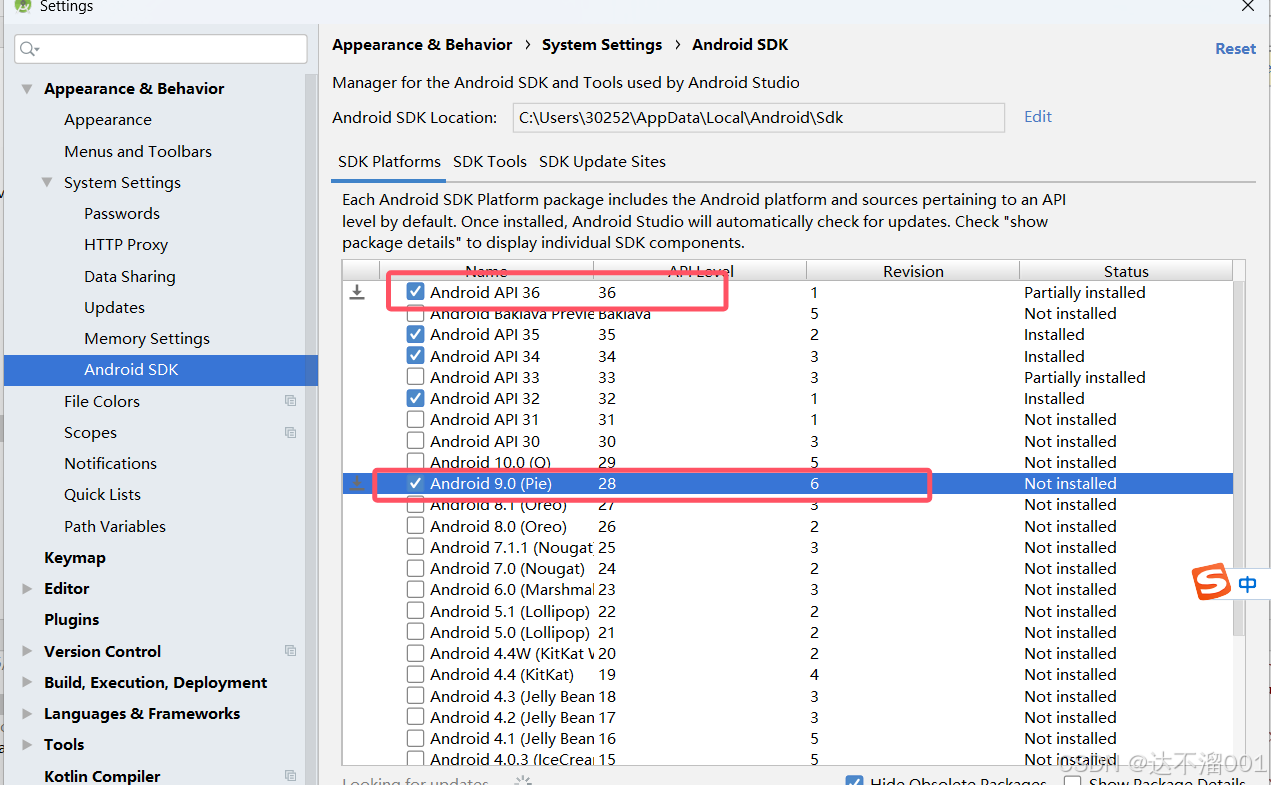Open Data Sharing settings
1271x785 pixels.
[130, 276]
